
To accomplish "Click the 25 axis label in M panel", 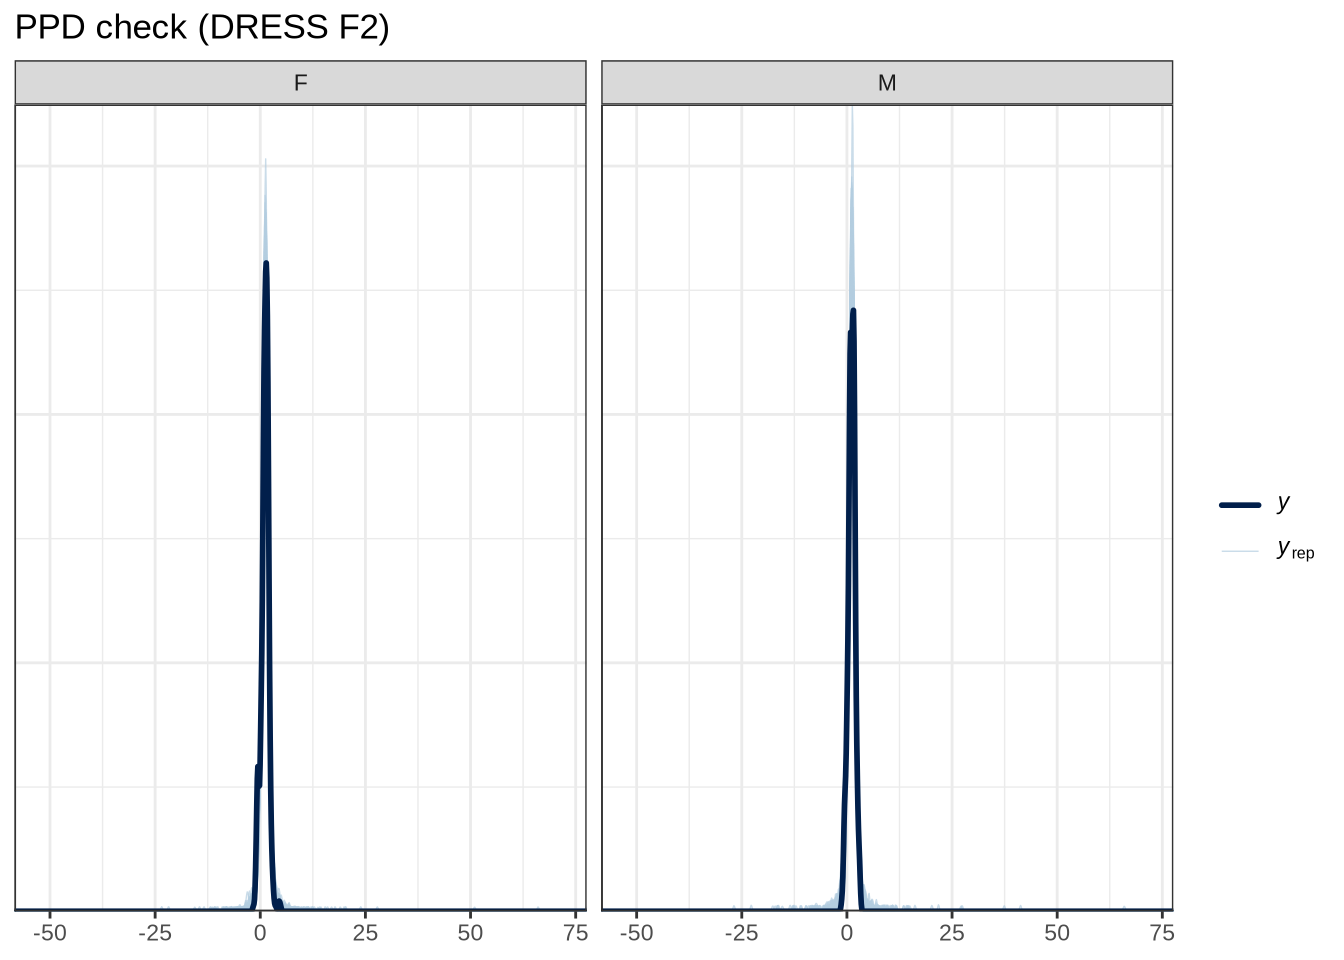I will click(952, 934).
